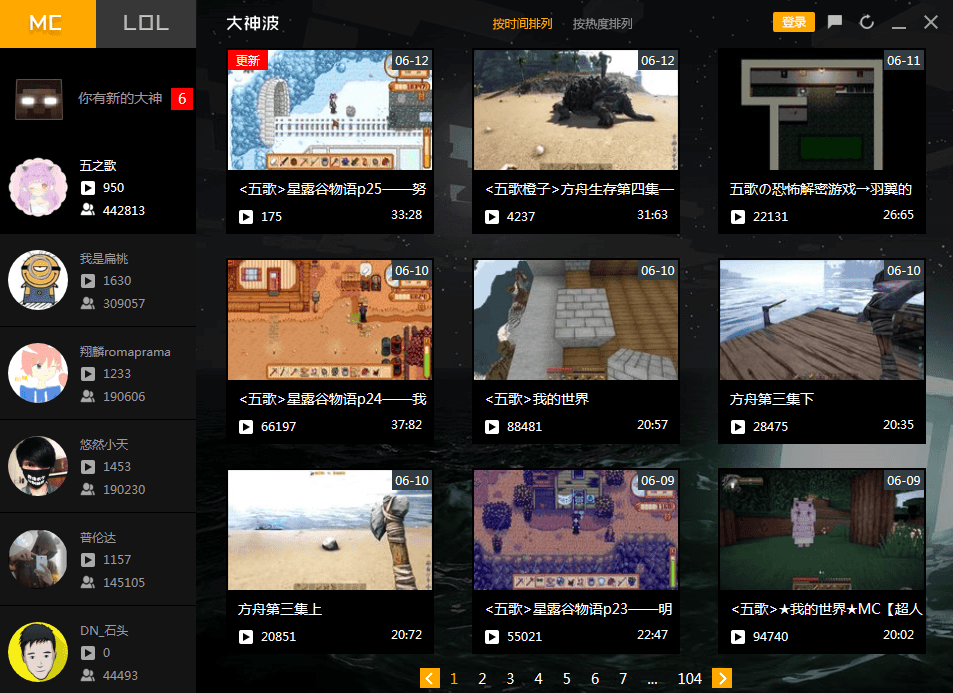Click the play icon beside 175 views
953x693 pixels.
246,216
